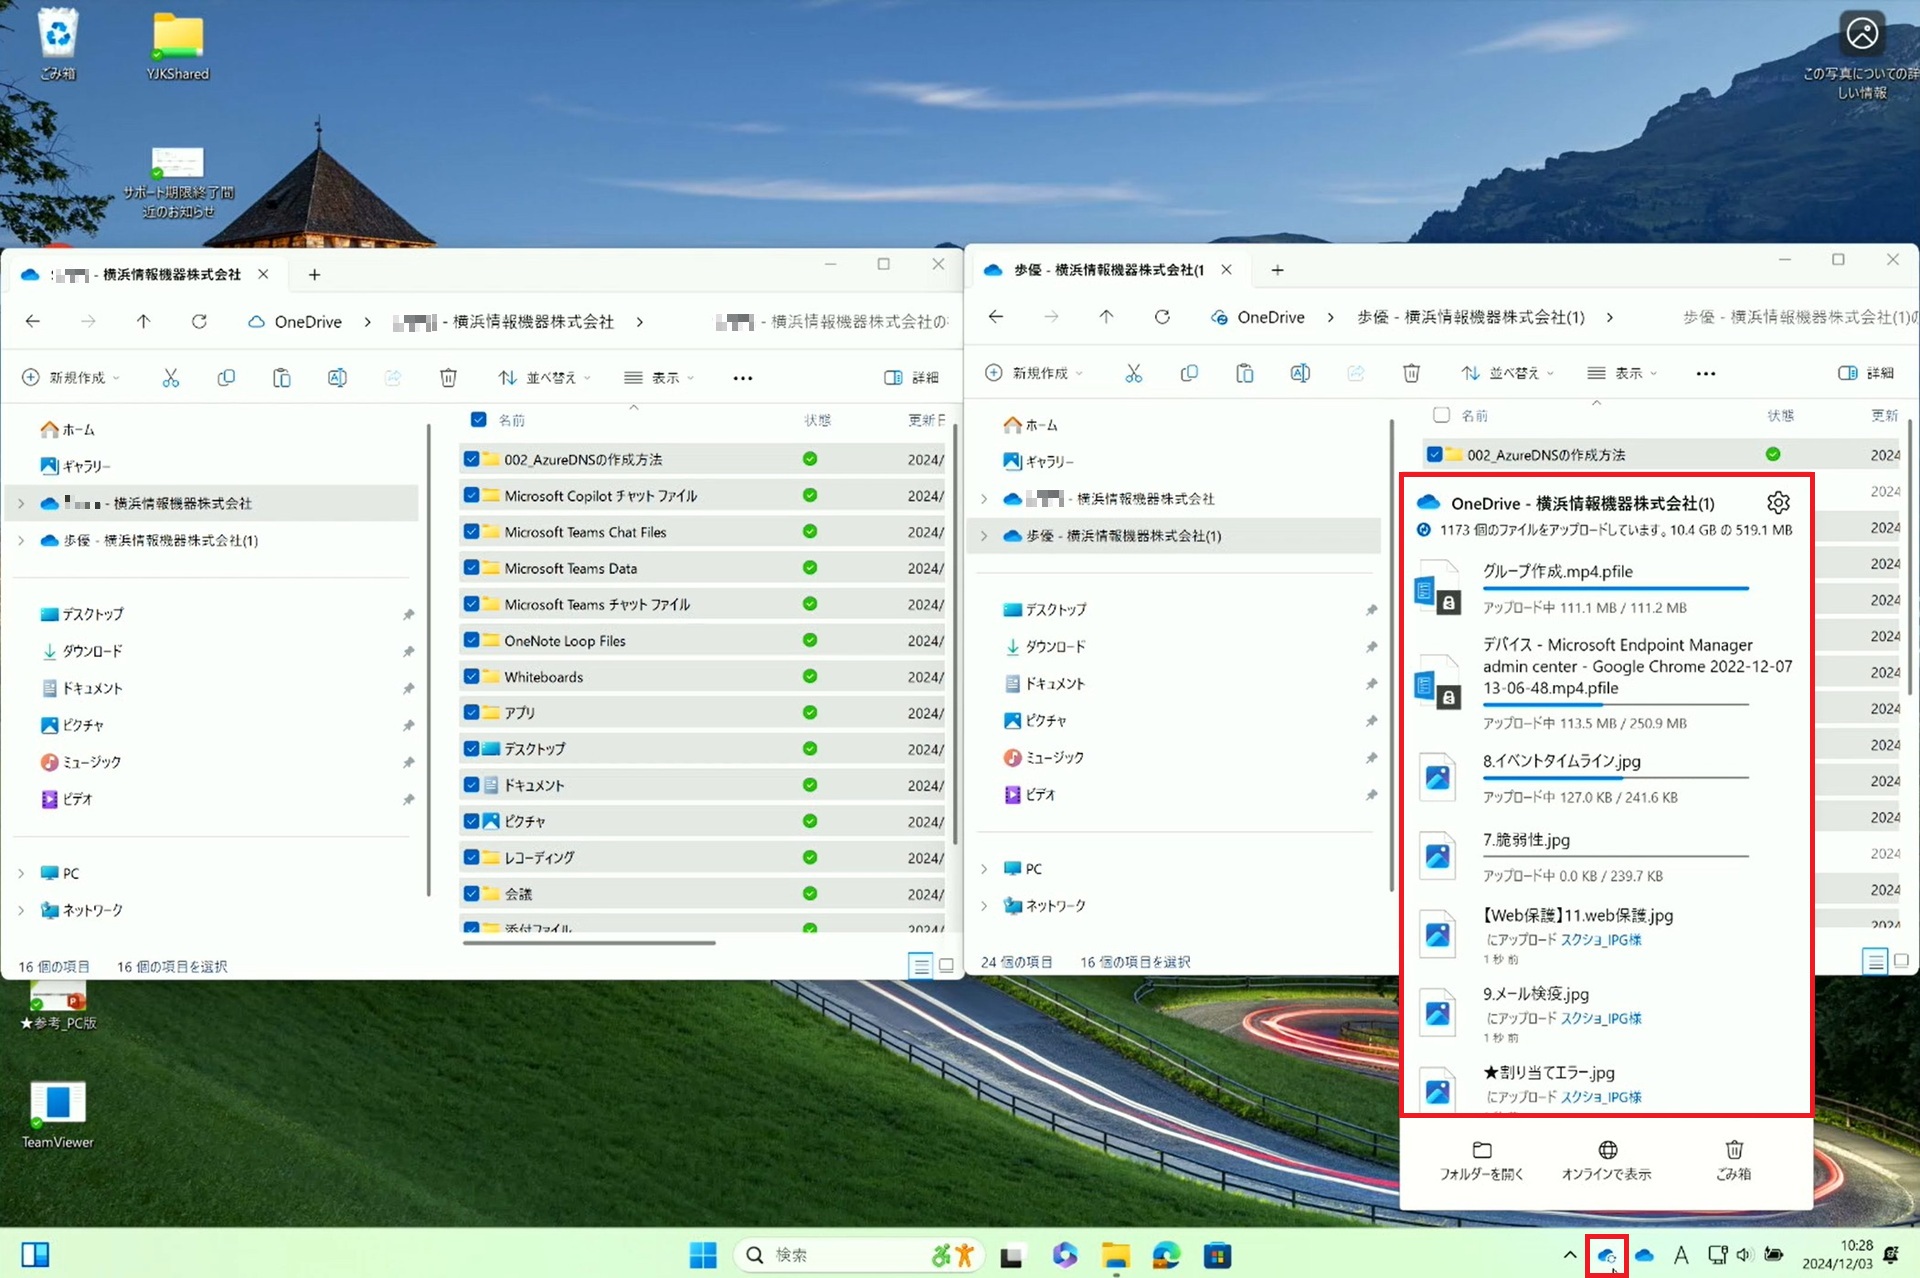Uncheck OneNote Loop Files folder checkbox

click(471, 640)
